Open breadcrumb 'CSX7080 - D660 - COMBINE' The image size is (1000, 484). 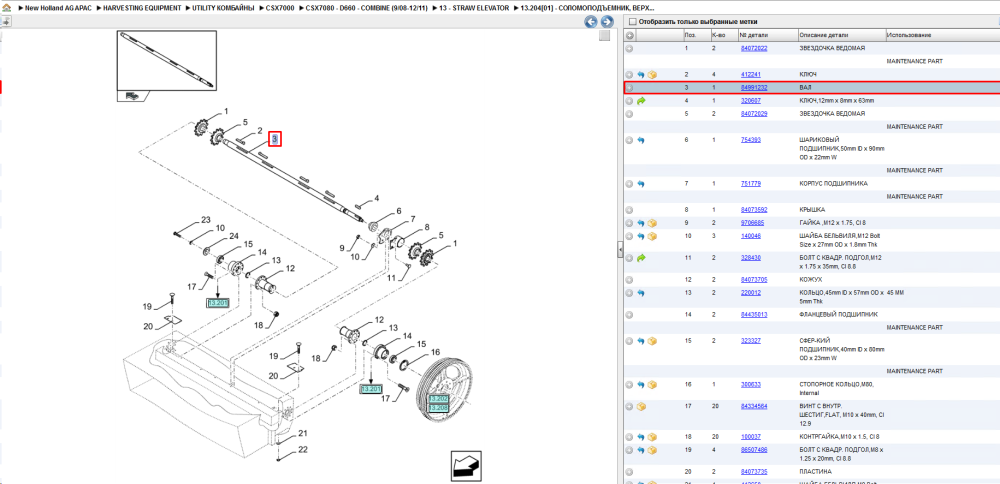click(x=366, y=7)
